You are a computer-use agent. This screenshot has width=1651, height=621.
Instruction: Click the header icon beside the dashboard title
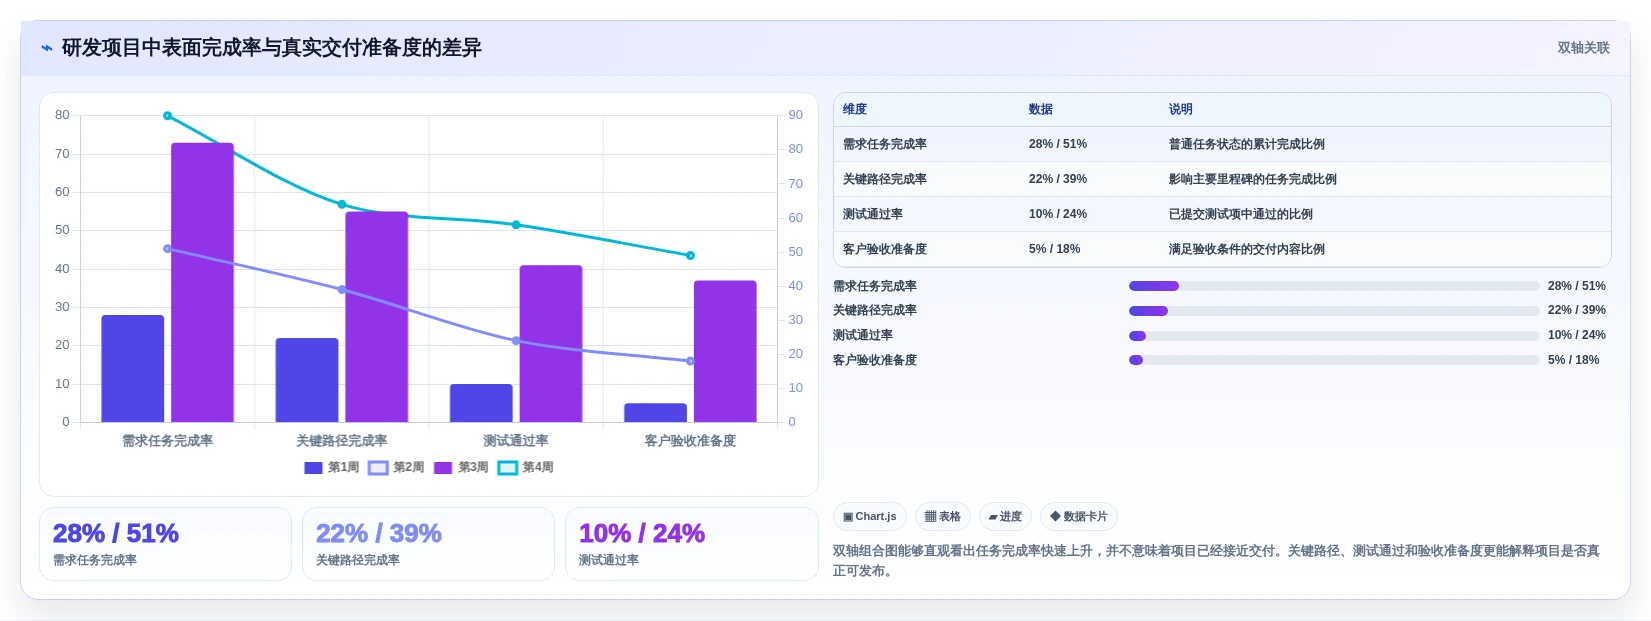pyautogui.click(x=47, y=48)
